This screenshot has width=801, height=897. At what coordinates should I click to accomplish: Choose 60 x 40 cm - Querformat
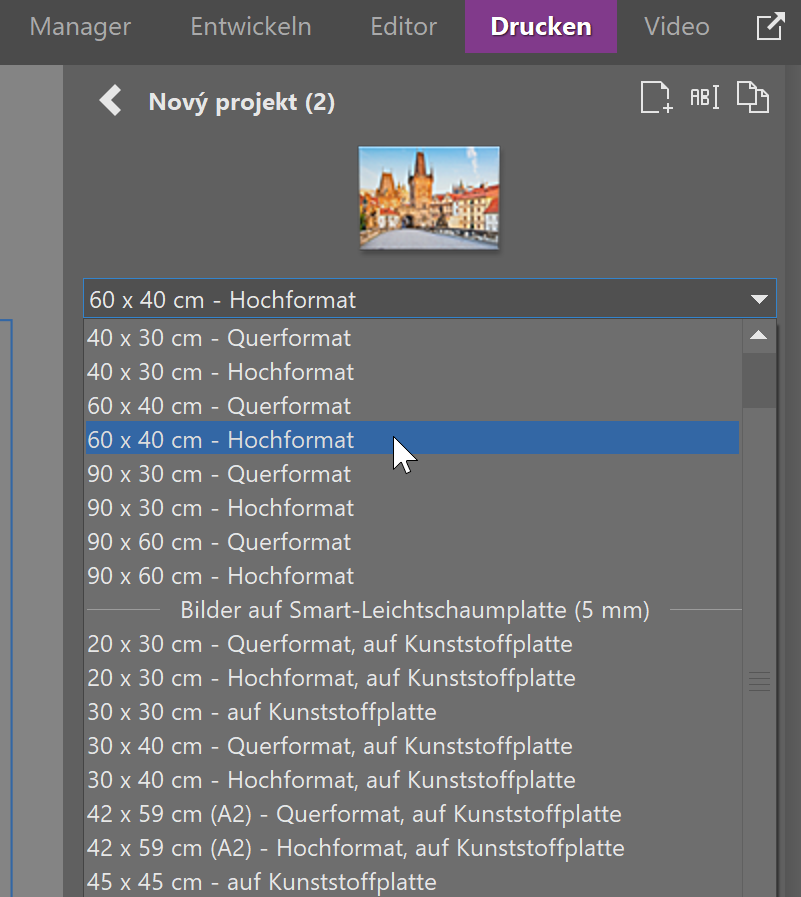pos(219,406)
